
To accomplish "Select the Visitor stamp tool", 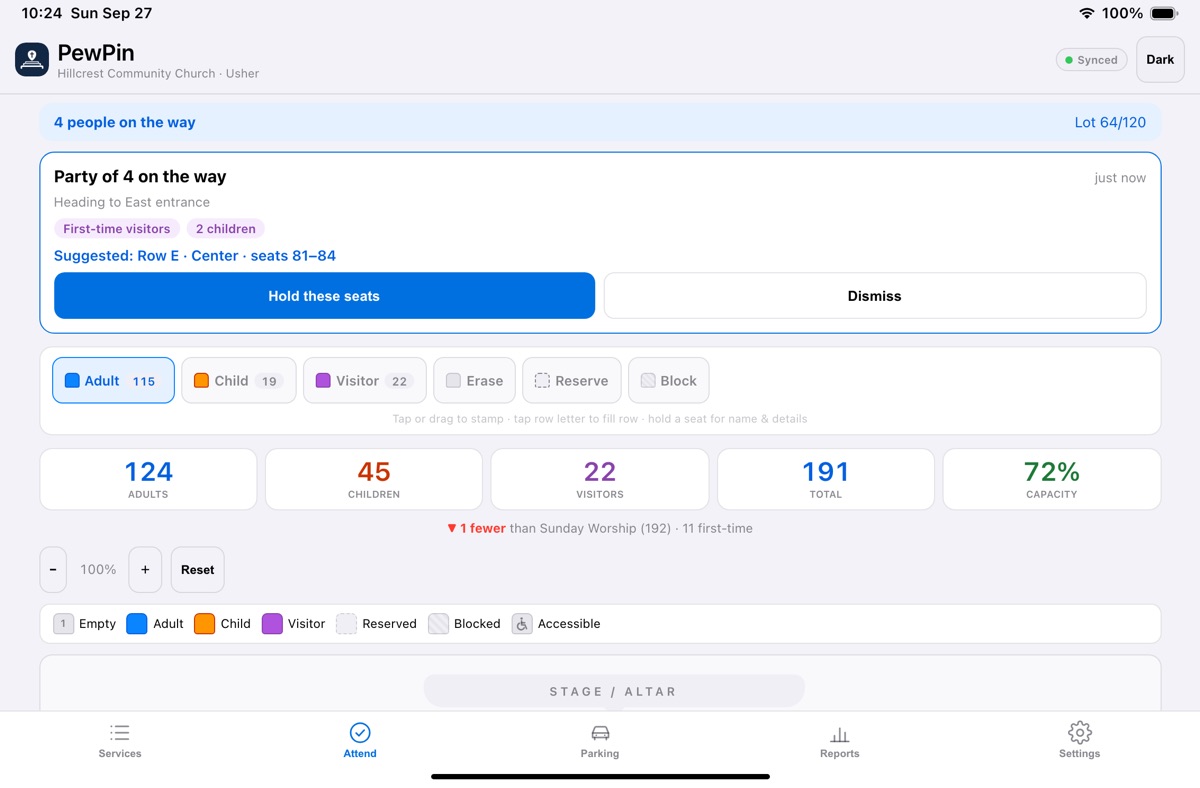I will pos(365,381).
